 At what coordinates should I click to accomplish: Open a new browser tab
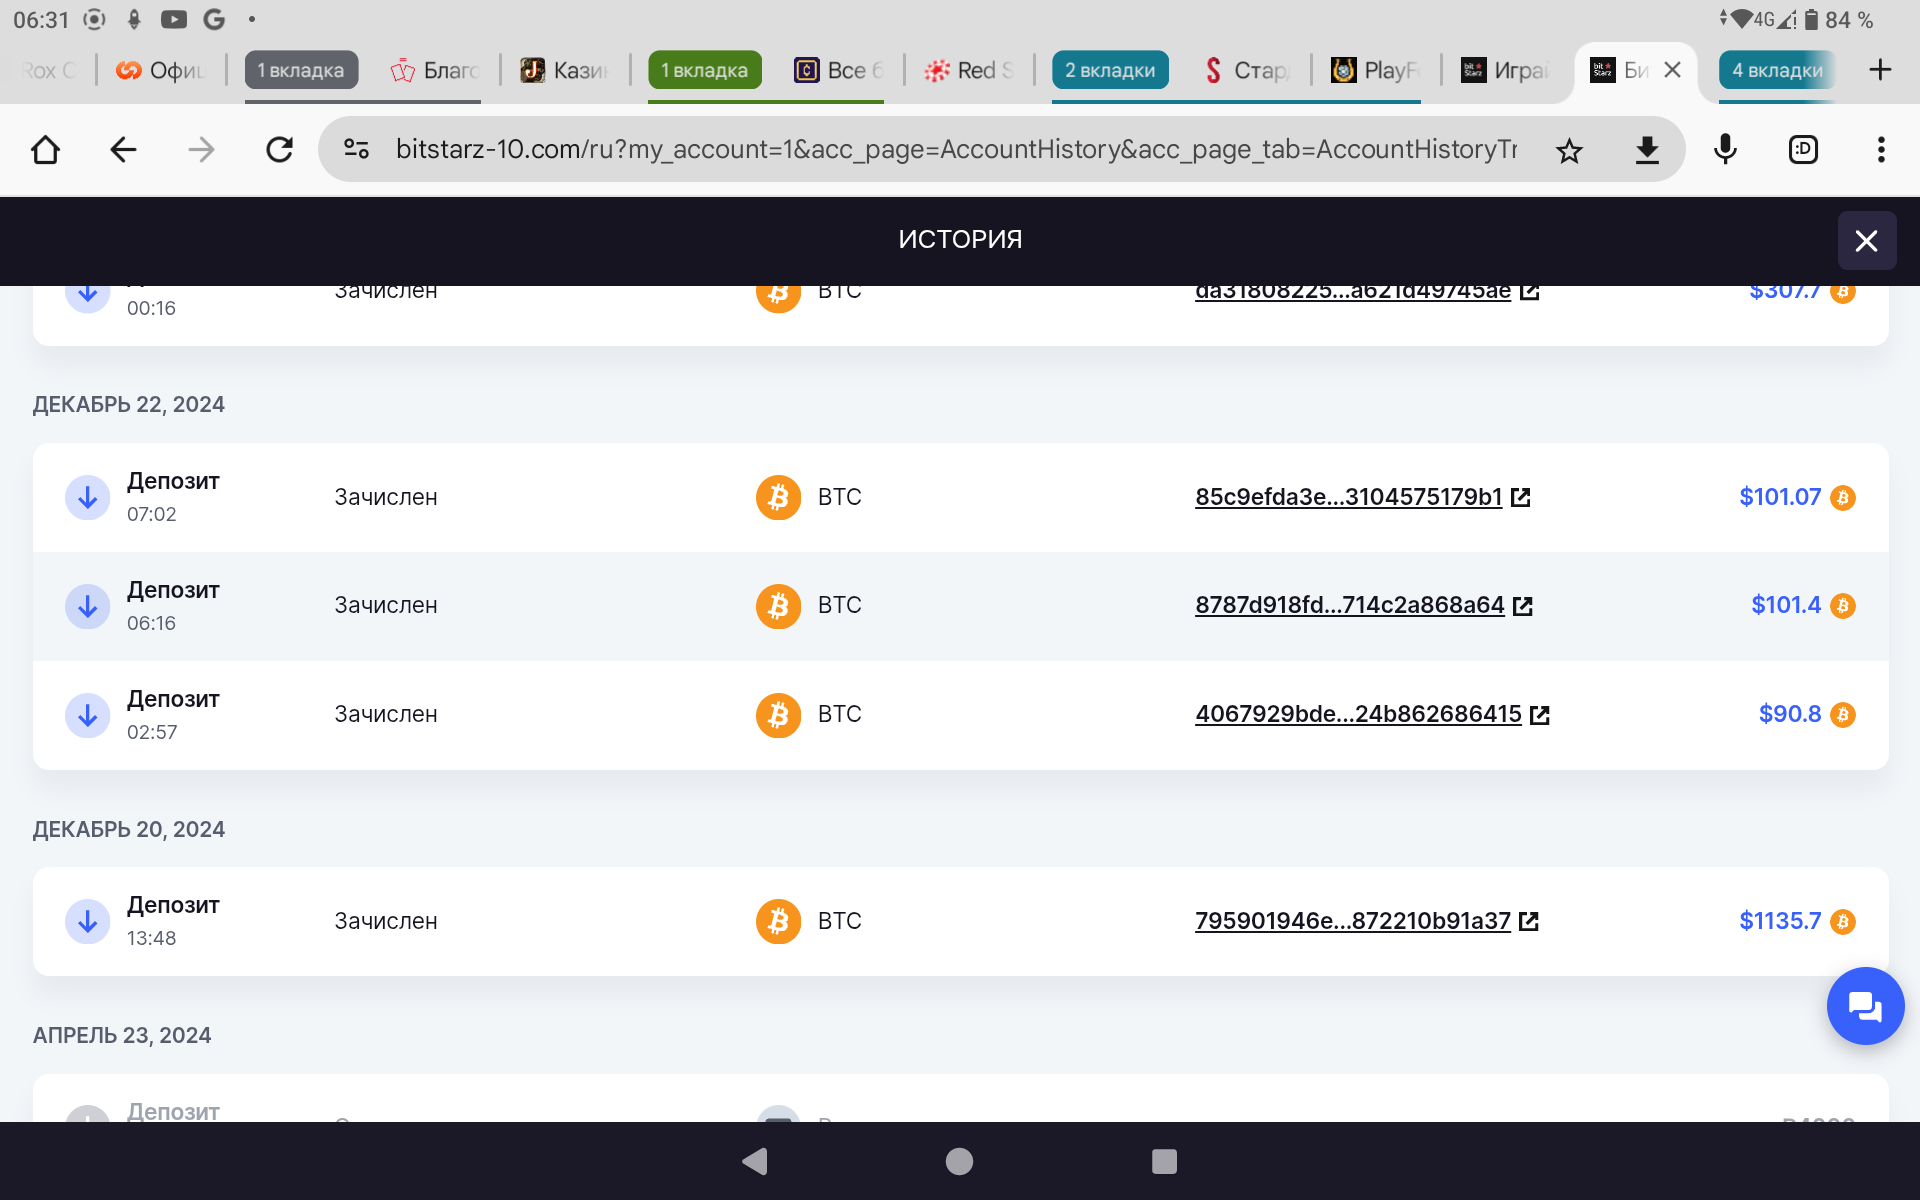click(x=1880, y=70)
